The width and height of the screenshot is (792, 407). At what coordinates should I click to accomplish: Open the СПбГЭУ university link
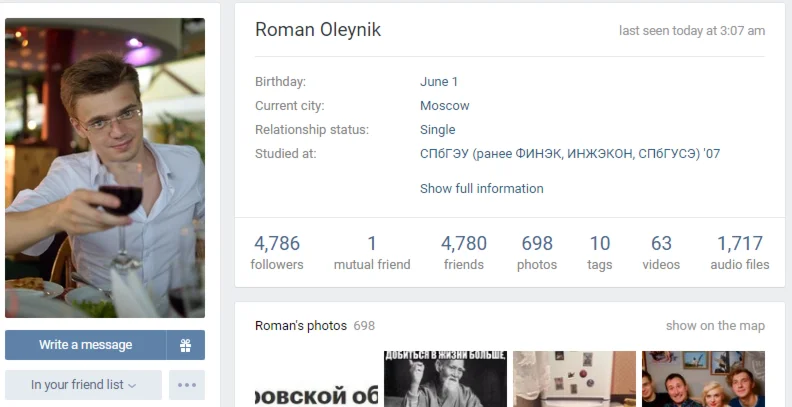click(569, 154)
